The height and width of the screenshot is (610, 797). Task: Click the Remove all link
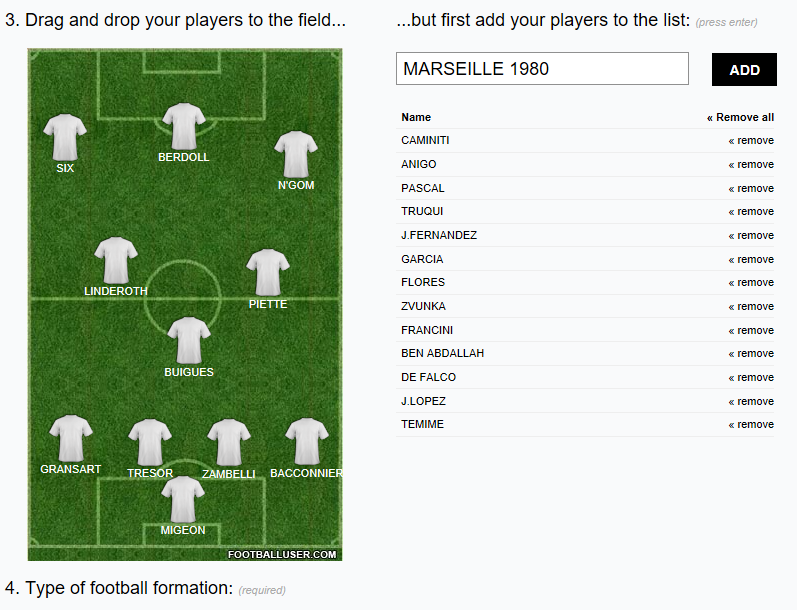point(740,117)
